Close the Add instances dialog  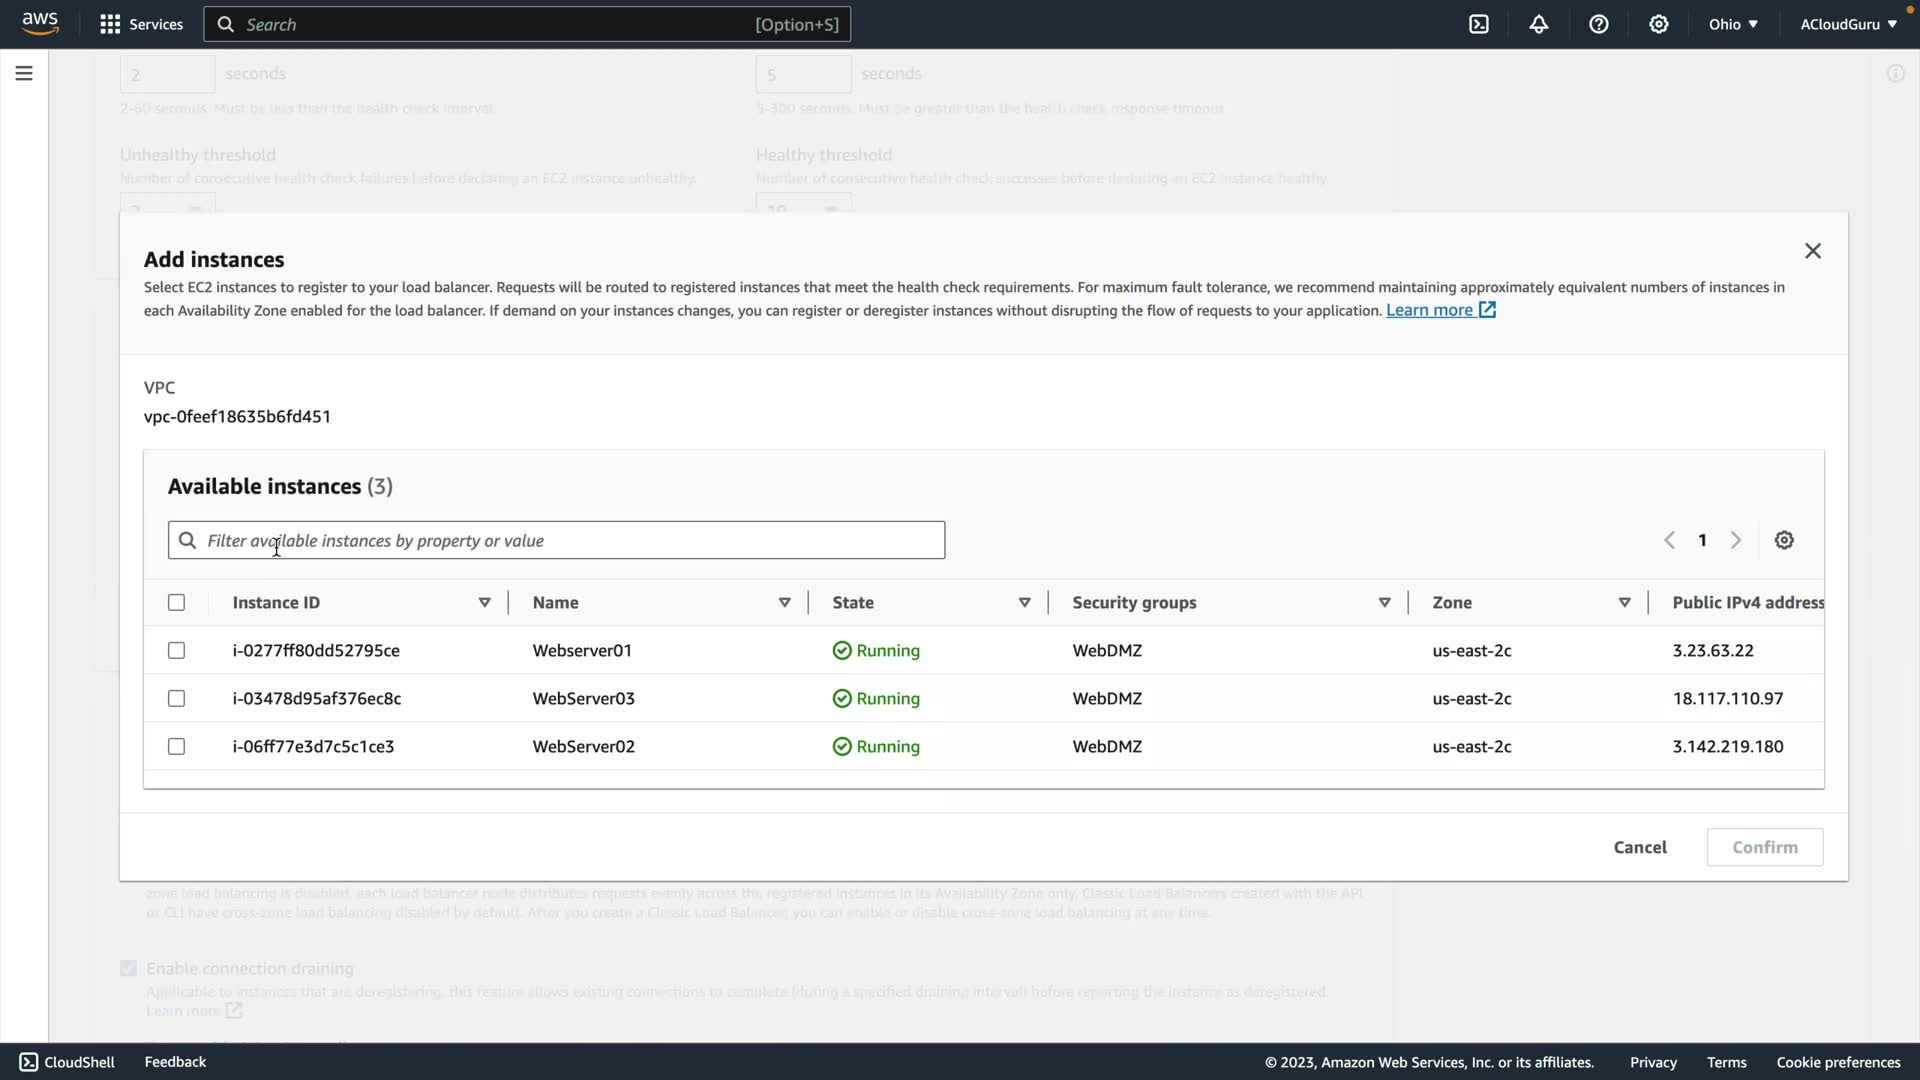coord(1813,251)
